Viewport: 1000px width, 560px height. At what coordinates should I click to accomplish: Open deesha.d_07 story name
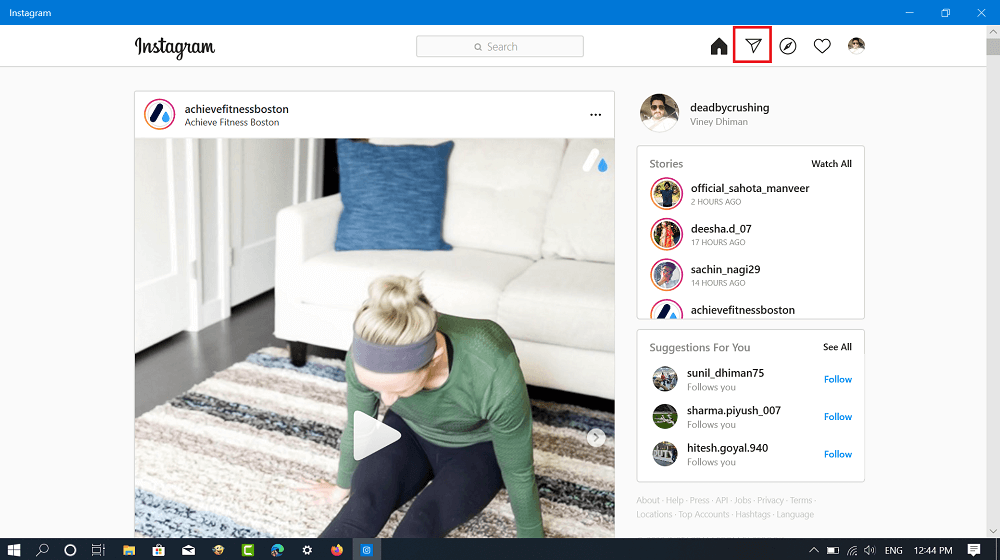click(x=721, y=229)
